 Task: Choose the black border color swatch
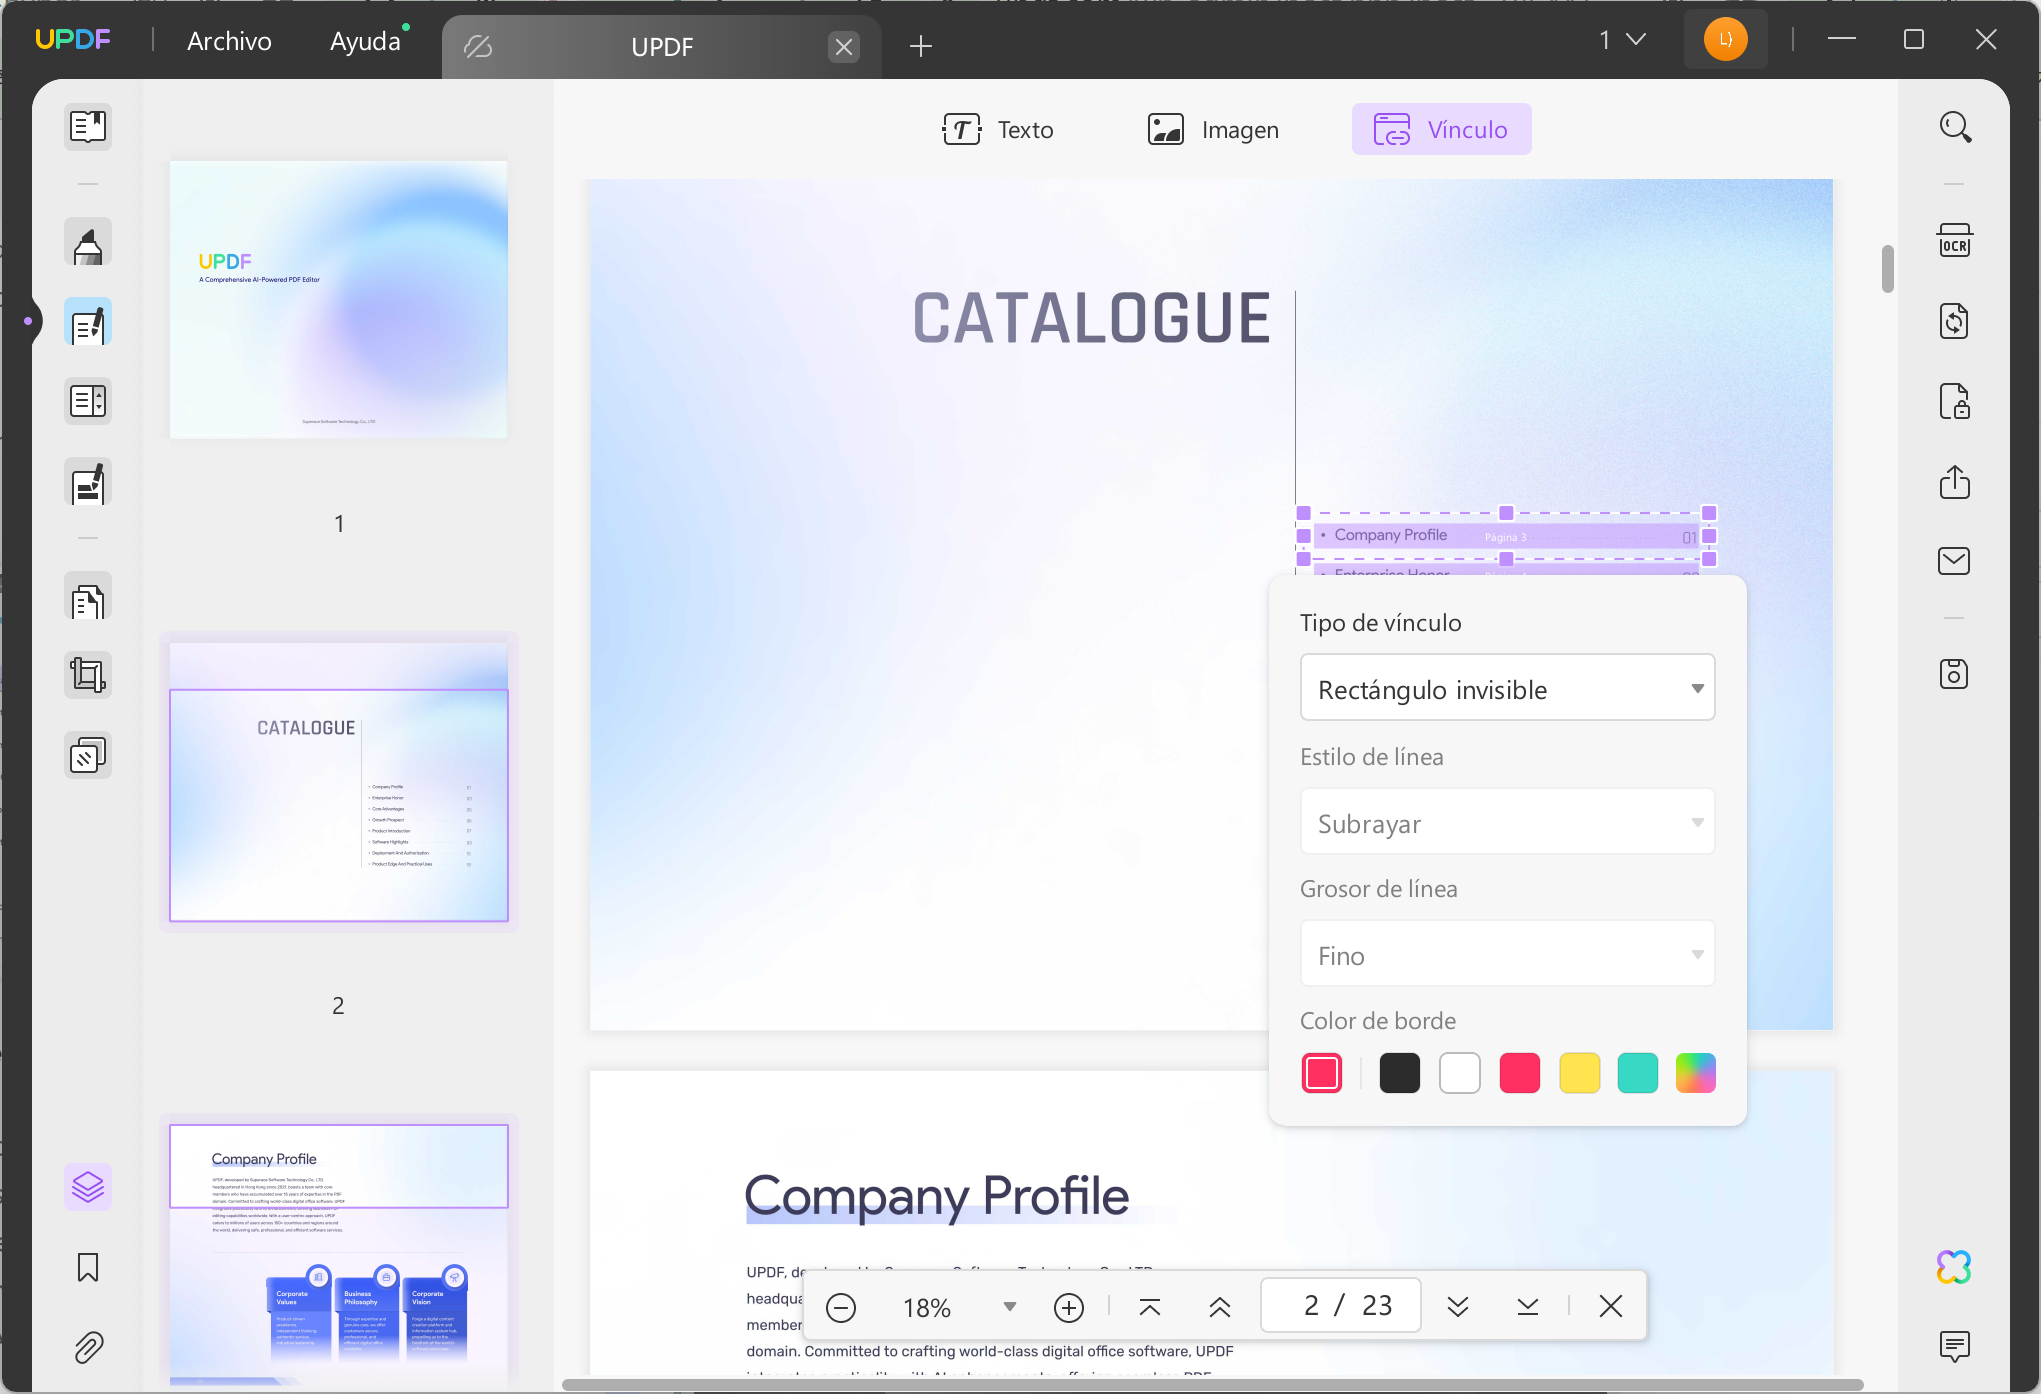coord(1399,1073)
